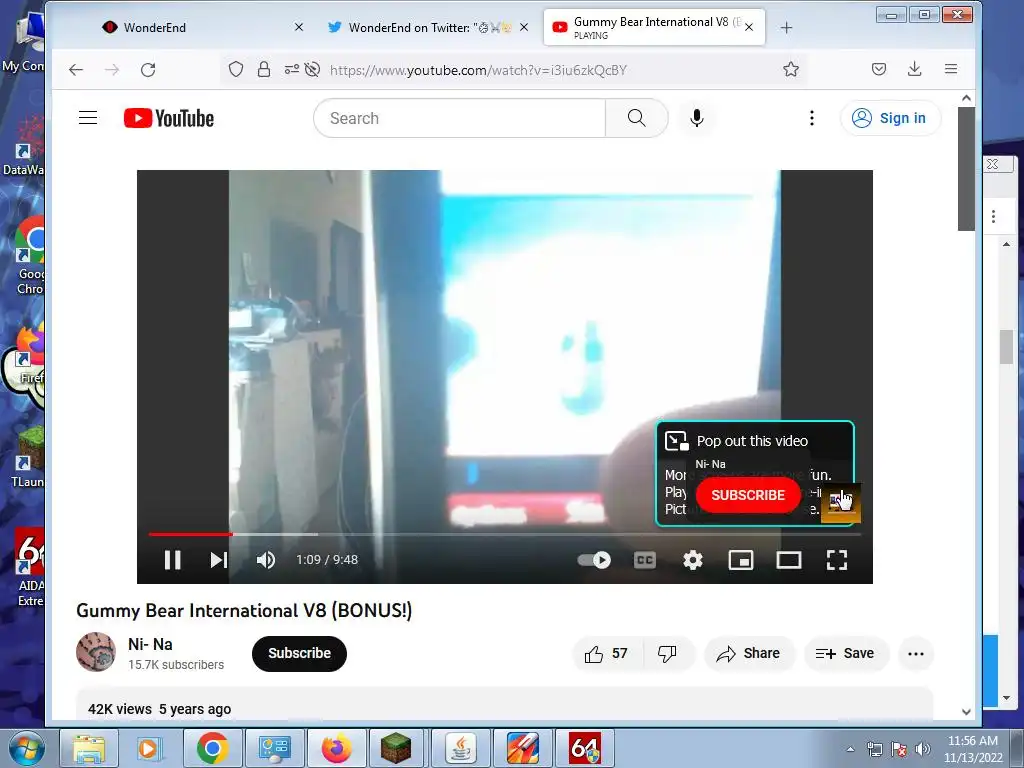The width and height of the screenshot is (1024, 768).
Task: Go to YouTube home via logo
Action: point(169,118)
